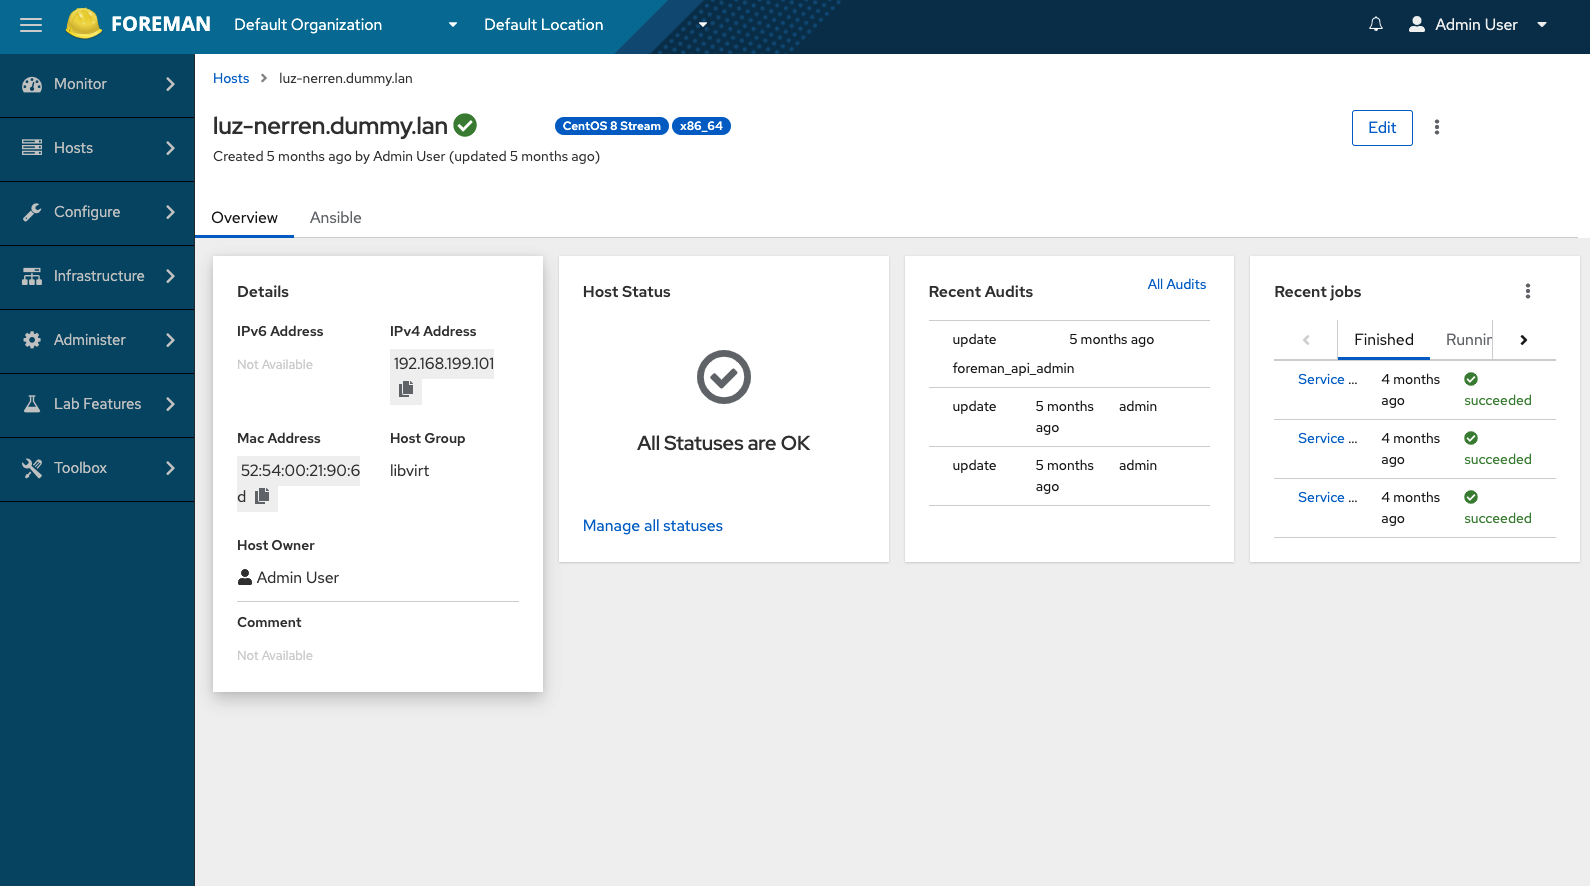Click the Foreman helmet logo

pyautogui.click(x=84, y=24)
